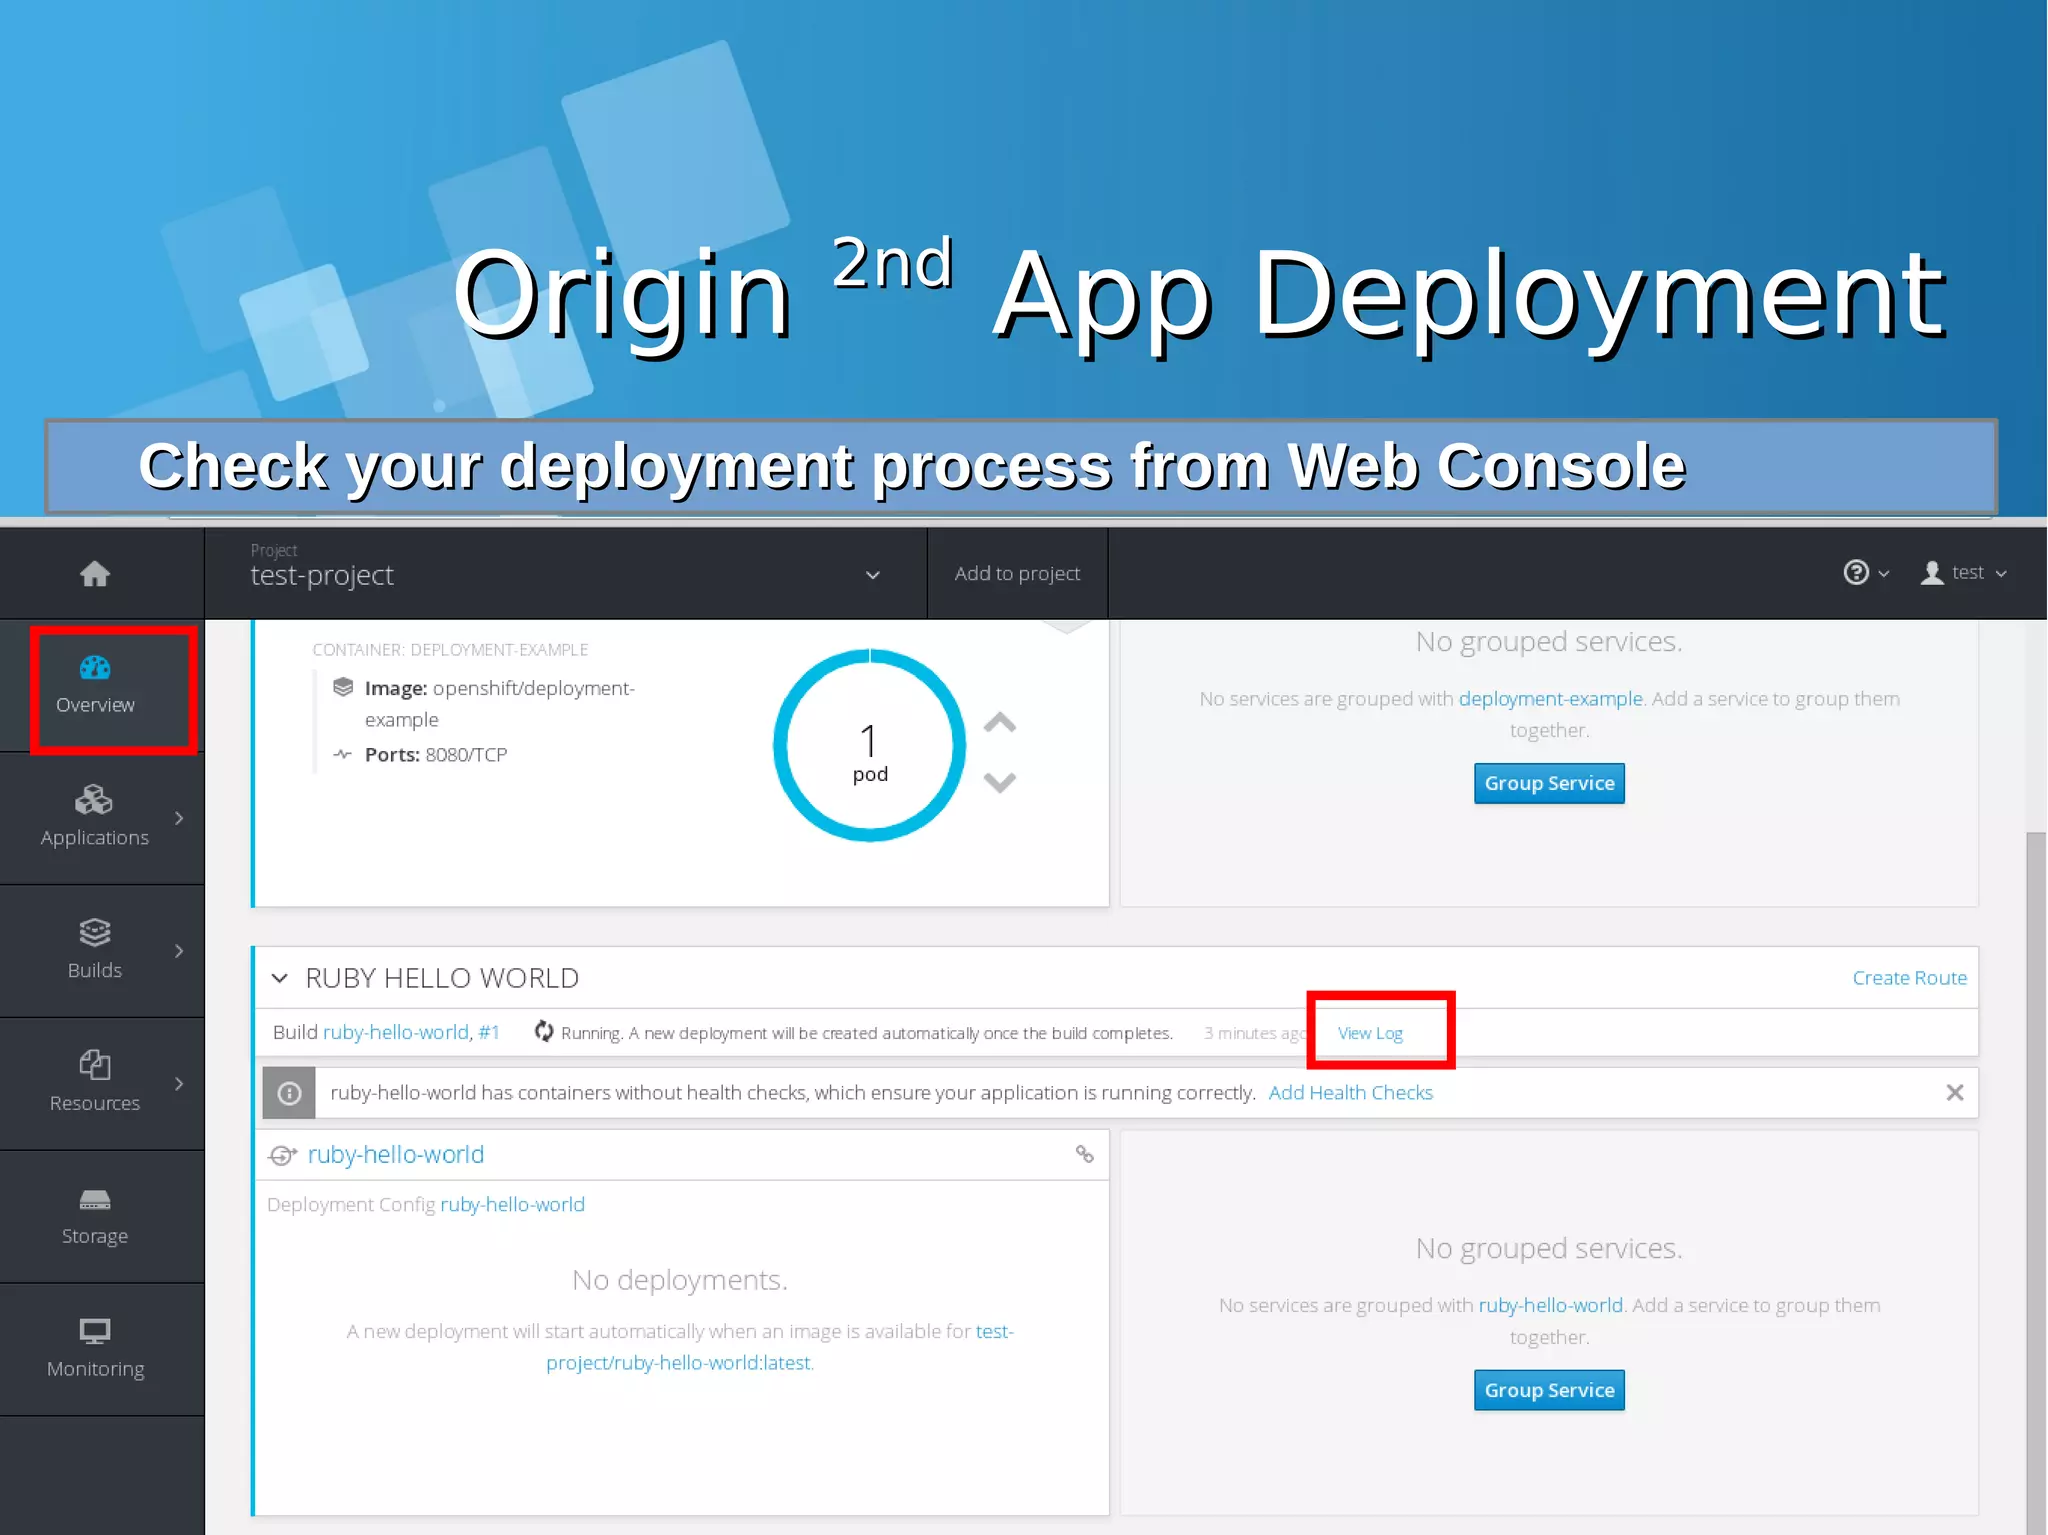The height and width of the screenshot is (1535, 2048).
Task: Click the 'CONTAINER: DEPLOYMENT-EXAMPLE' label
Action: pyautogui.click(x=450, y=650)
